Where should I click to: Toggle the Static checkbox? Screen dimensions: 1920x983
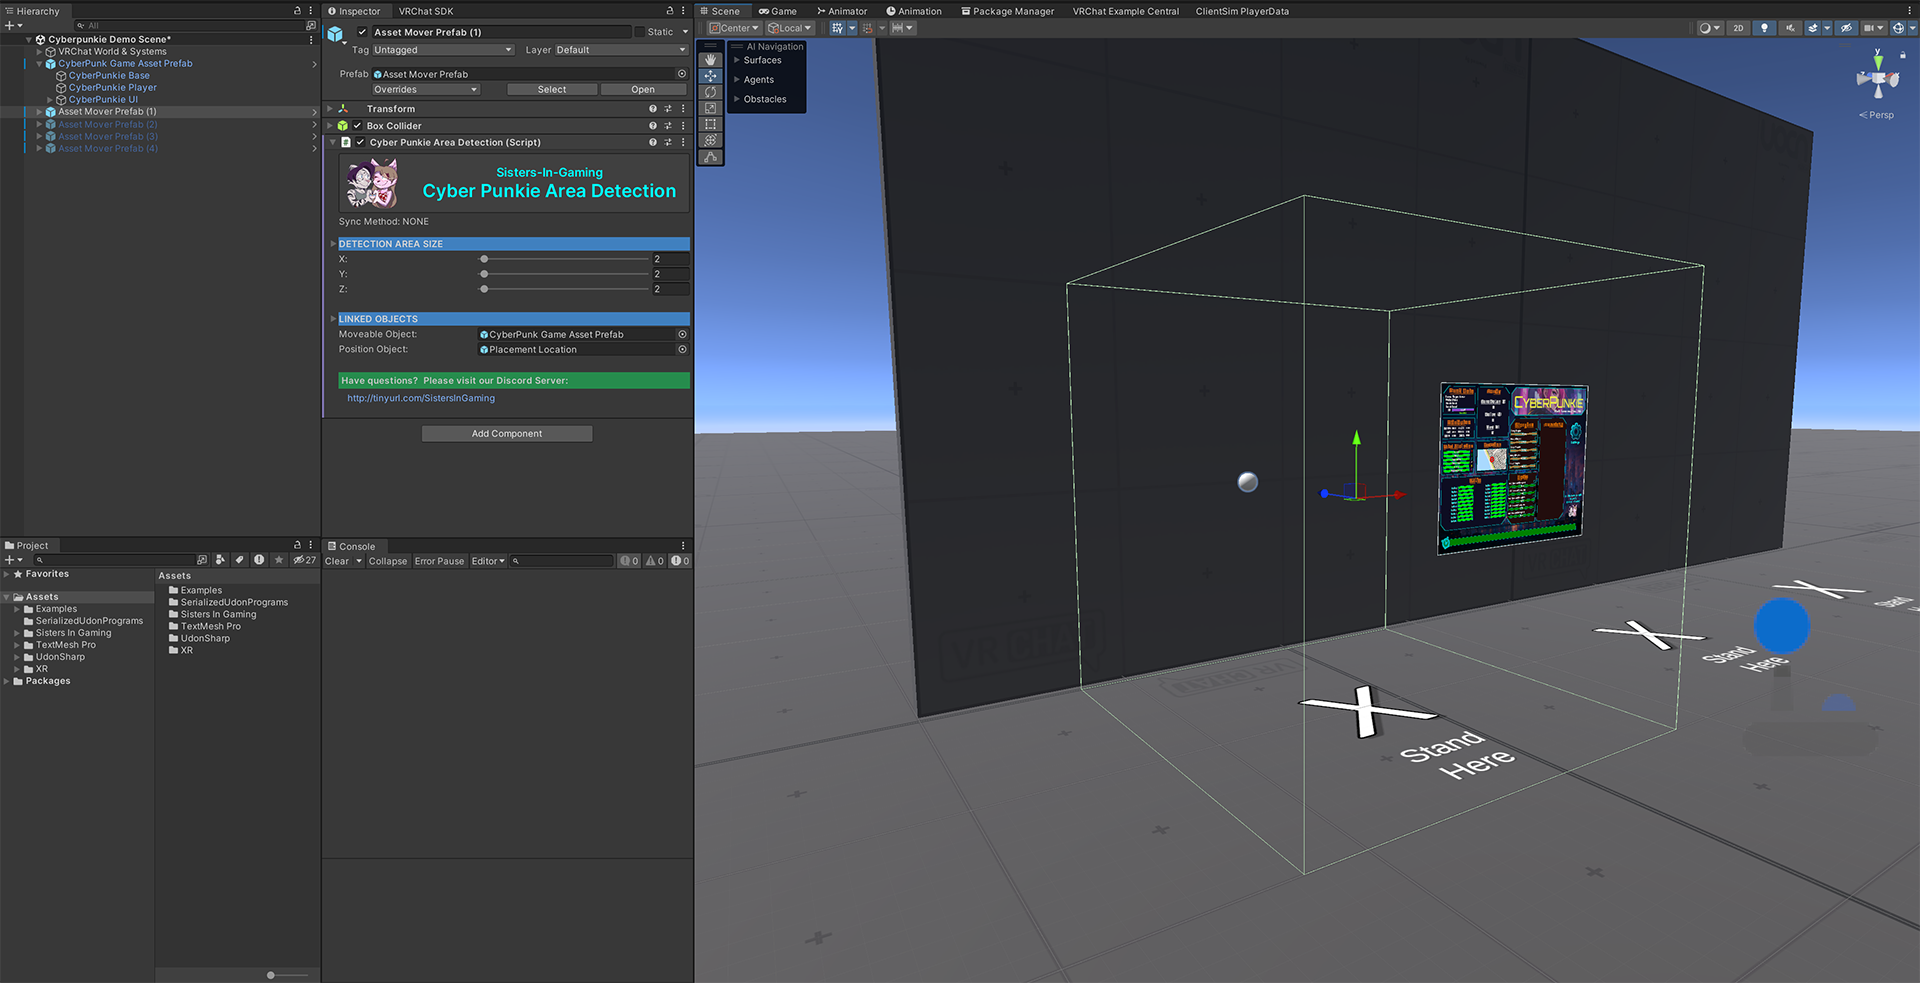coord(640,32)
